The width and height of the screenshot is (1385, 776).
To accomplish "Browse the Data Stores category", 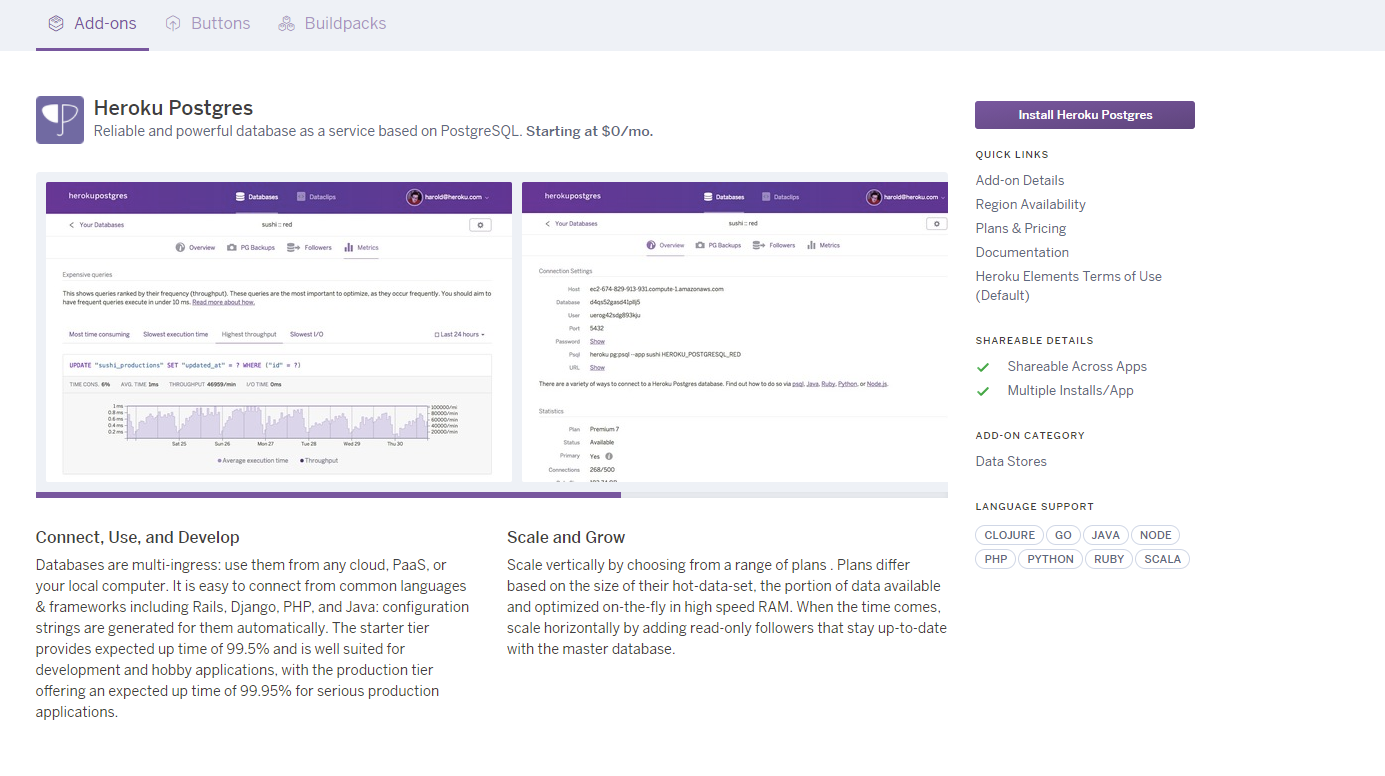I will (1010, 461).
